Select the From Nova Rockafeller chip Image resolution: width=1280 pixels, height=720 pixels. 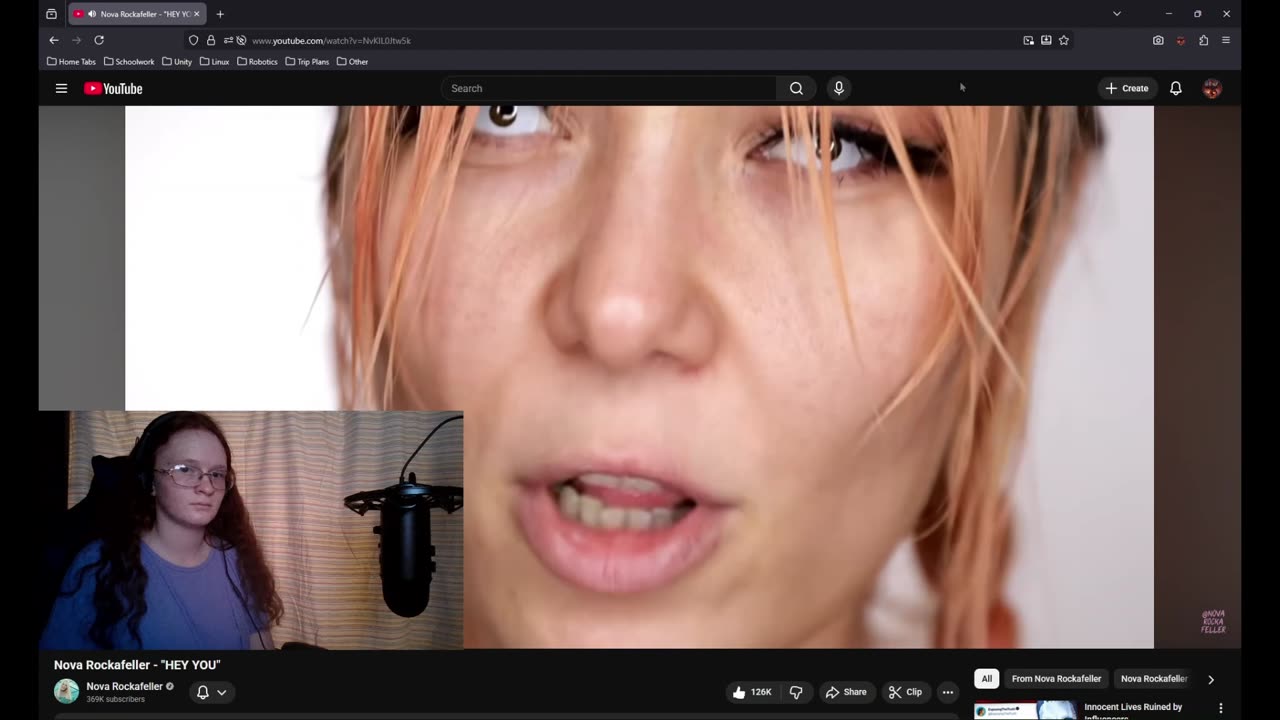[1056, 679]
